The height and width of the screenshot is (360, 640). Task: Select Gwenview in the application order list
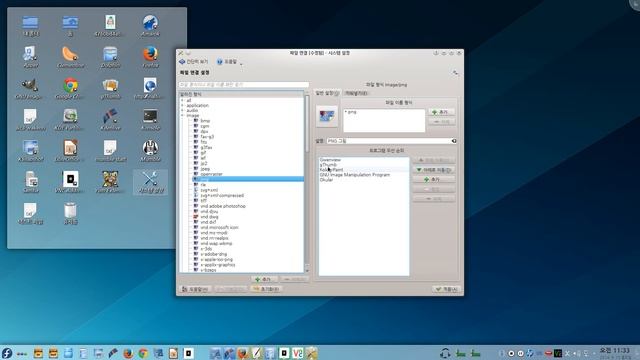[330, 160]
